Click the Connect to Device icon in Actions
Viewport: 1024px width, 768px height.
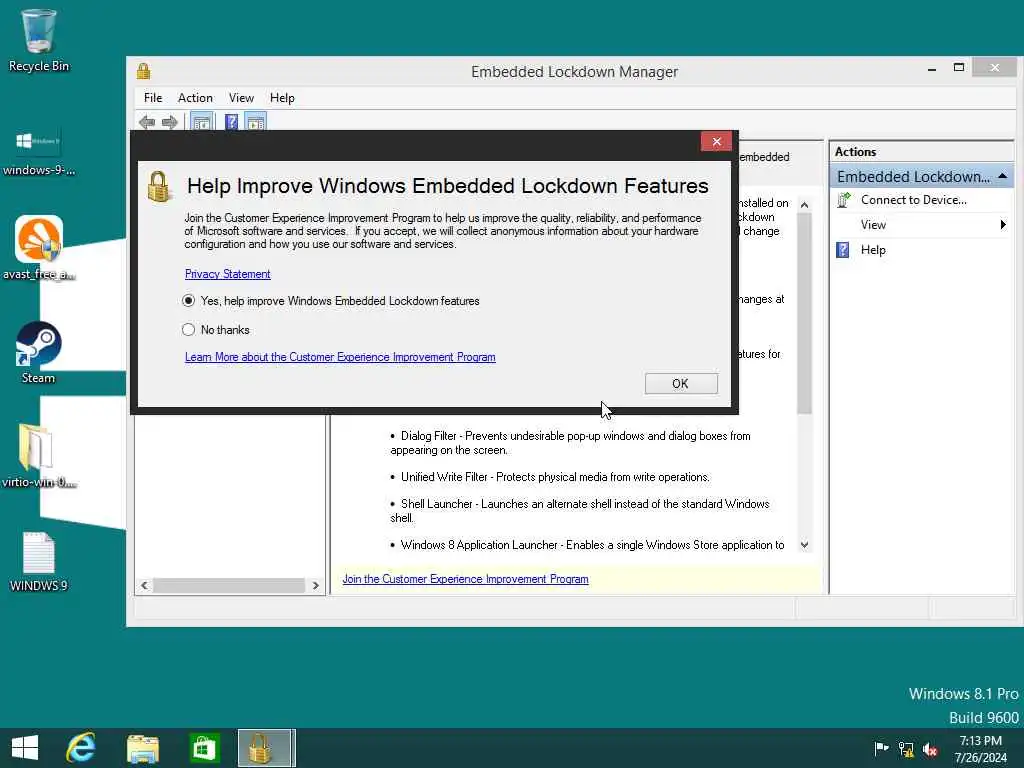pos(844,200)
